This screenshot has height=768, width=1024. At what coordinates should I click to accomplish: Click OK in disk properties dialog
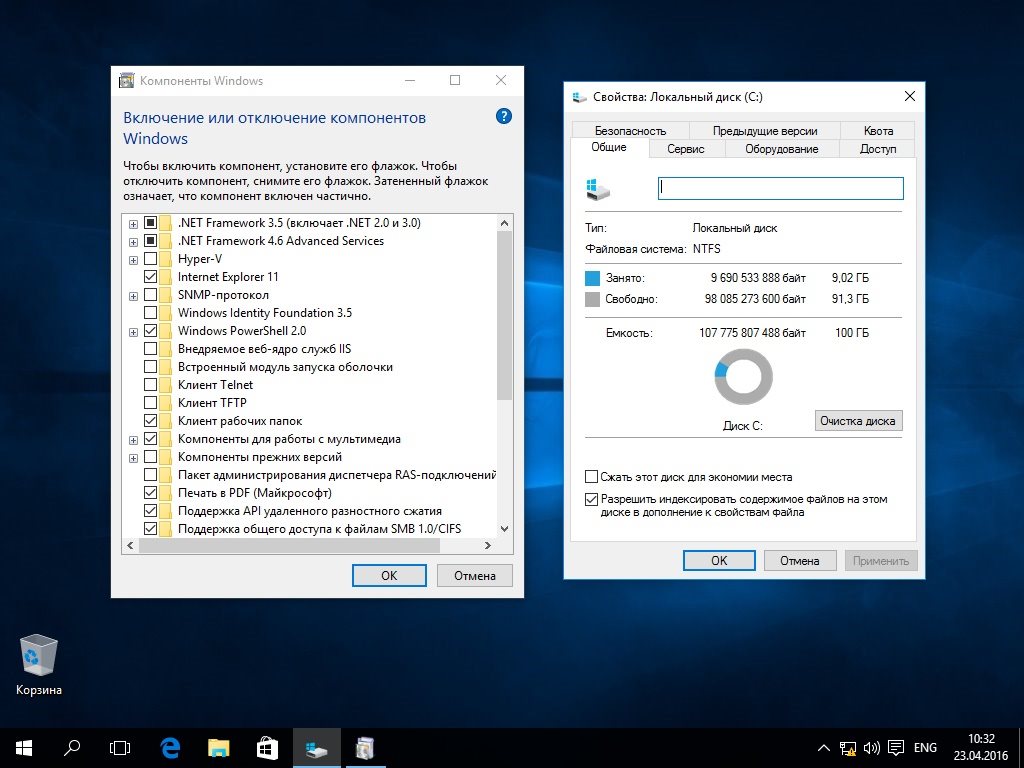click(719, 560)
